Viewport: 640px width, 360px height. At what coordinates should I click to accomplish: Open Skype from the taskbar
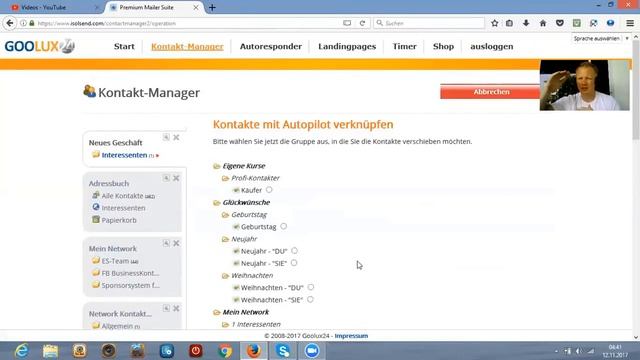[283, 351]
